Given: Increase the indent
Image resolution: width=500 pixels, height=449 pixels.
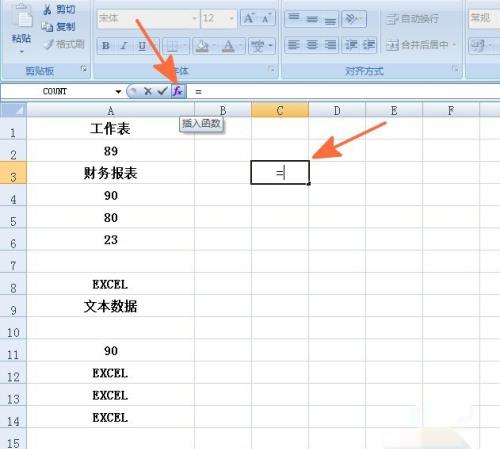Looking at the screenshot, I should tap(368, 45).
